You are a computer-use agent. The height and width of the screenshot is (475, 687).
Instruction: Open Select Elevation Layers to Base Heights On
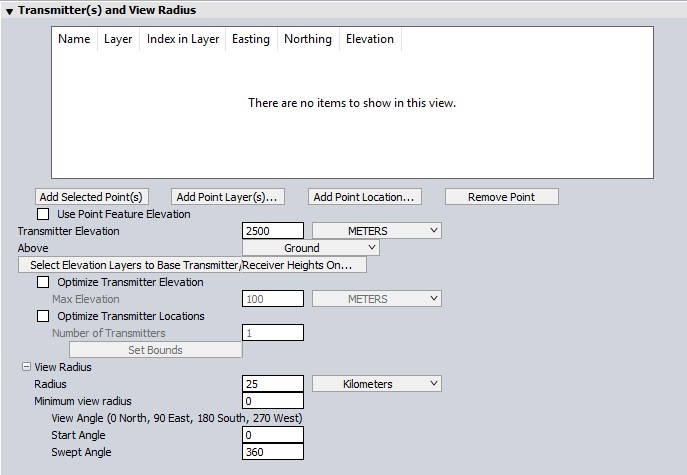coord(192,265)
